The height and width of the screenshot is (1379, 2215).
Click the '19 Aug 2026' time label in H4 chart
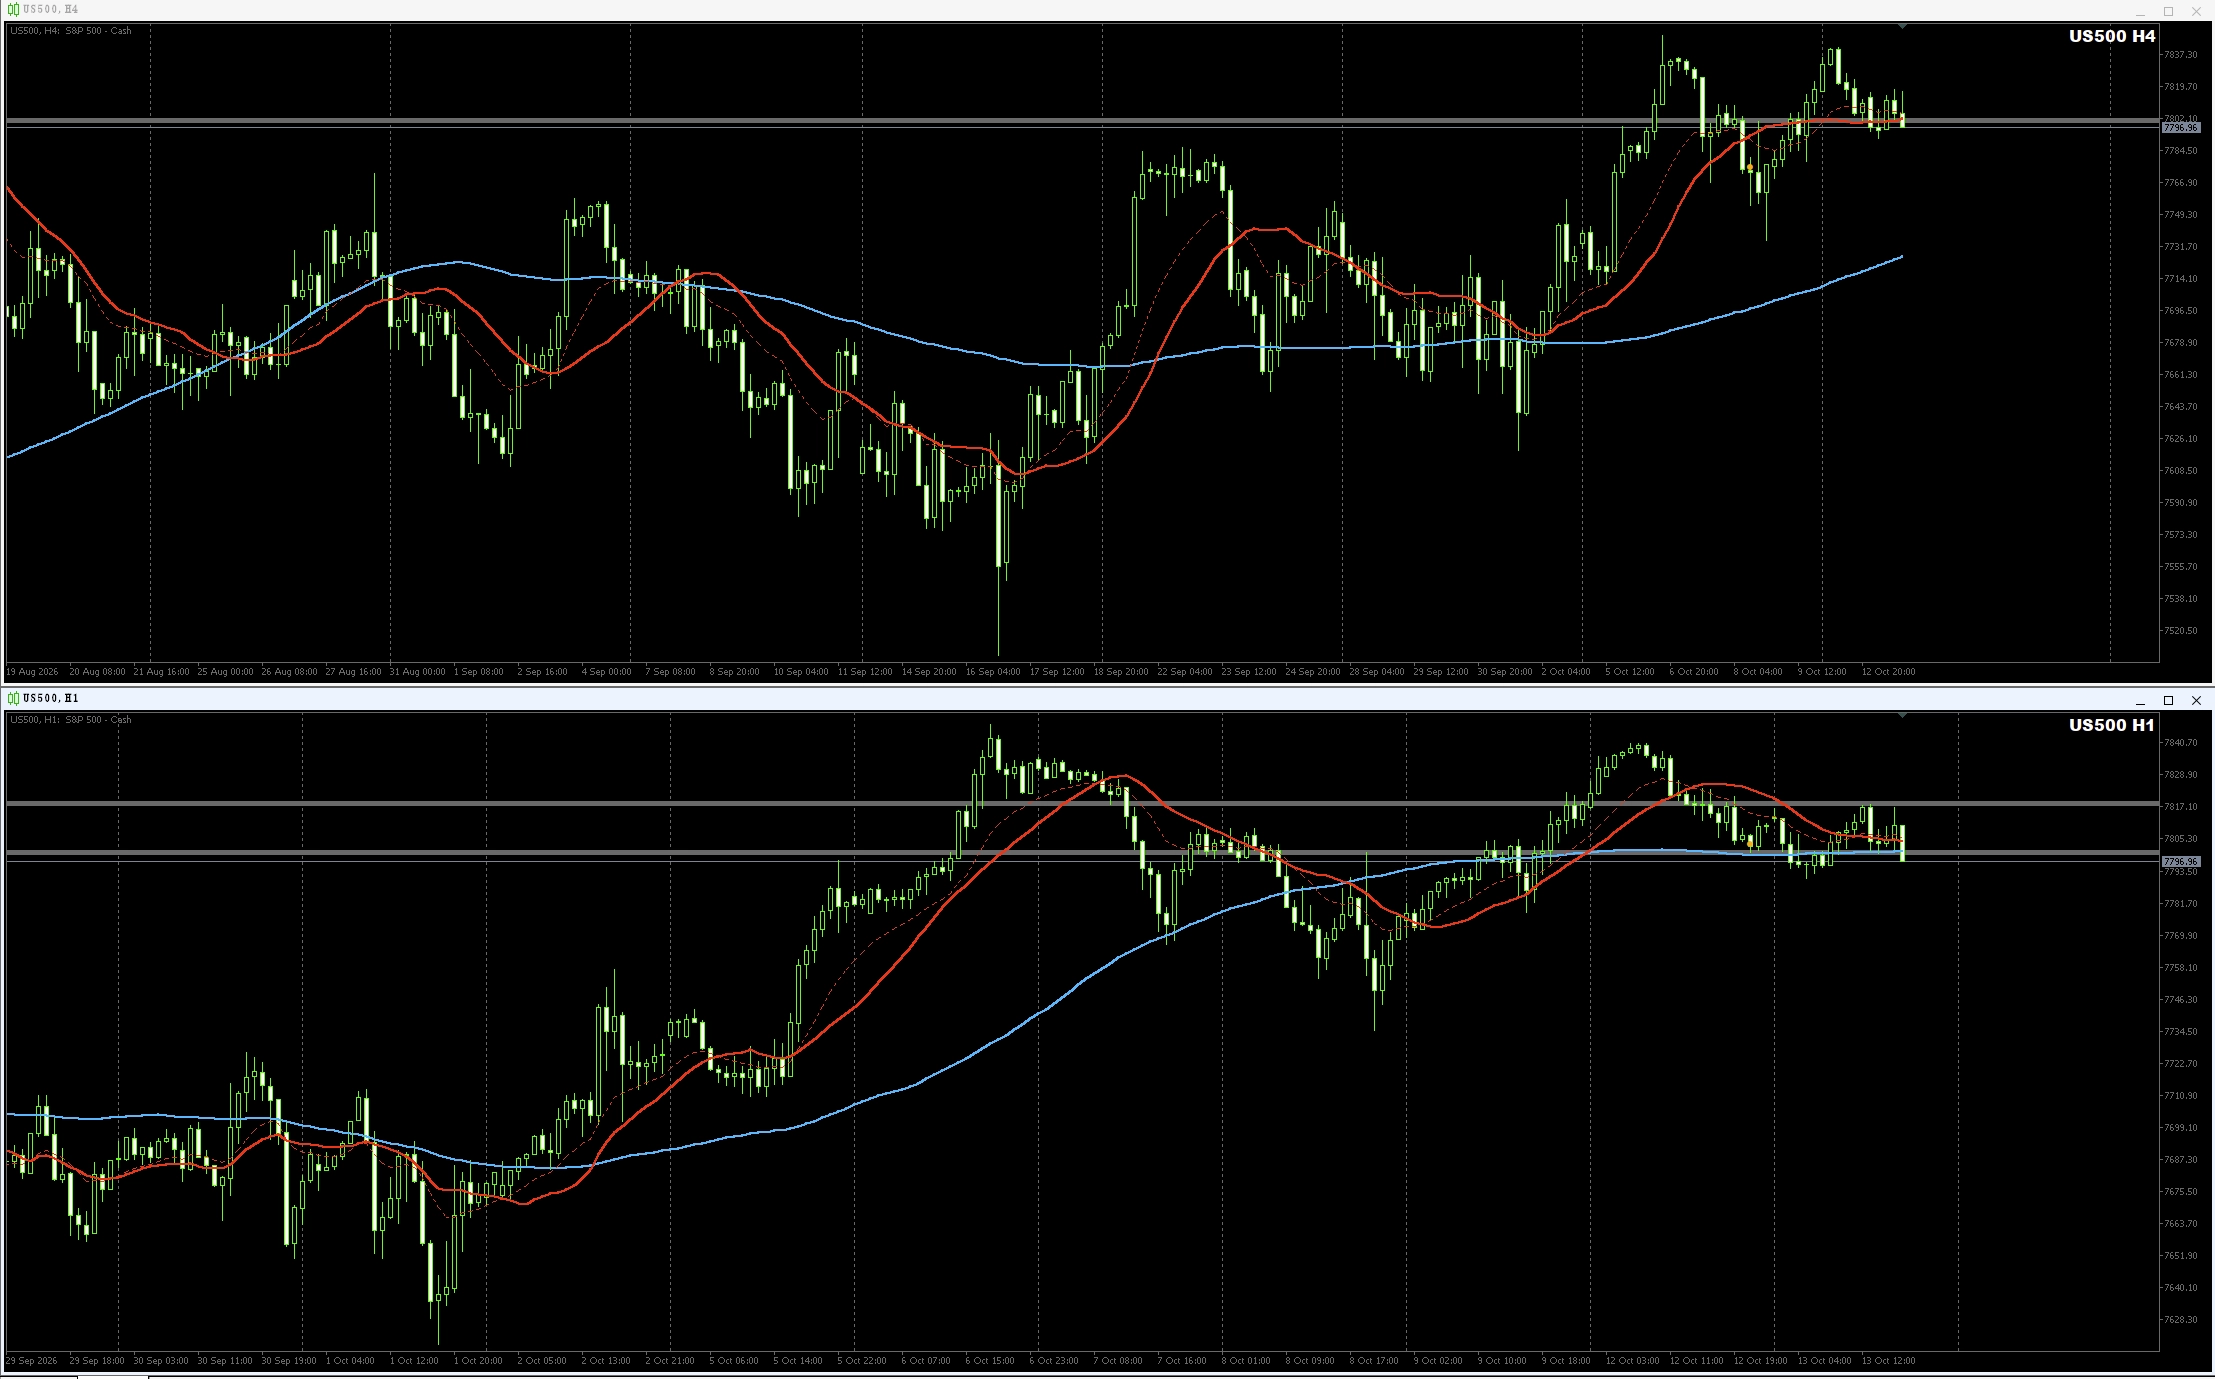(x=32, y=672)
